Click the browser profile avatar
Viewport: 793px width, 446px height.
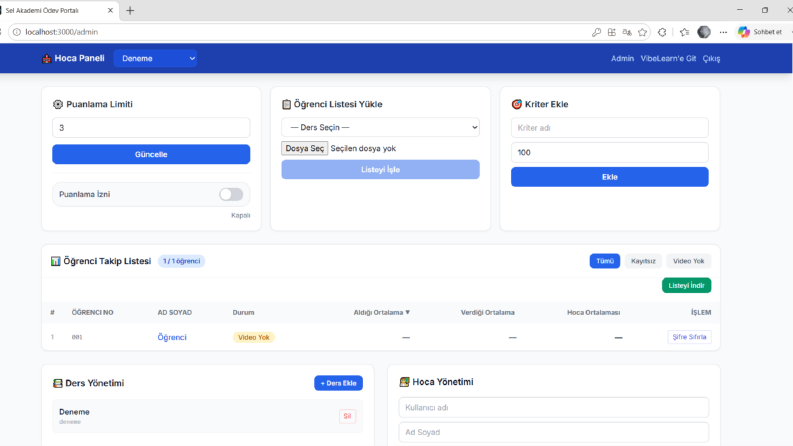click(x=703, y=32)
